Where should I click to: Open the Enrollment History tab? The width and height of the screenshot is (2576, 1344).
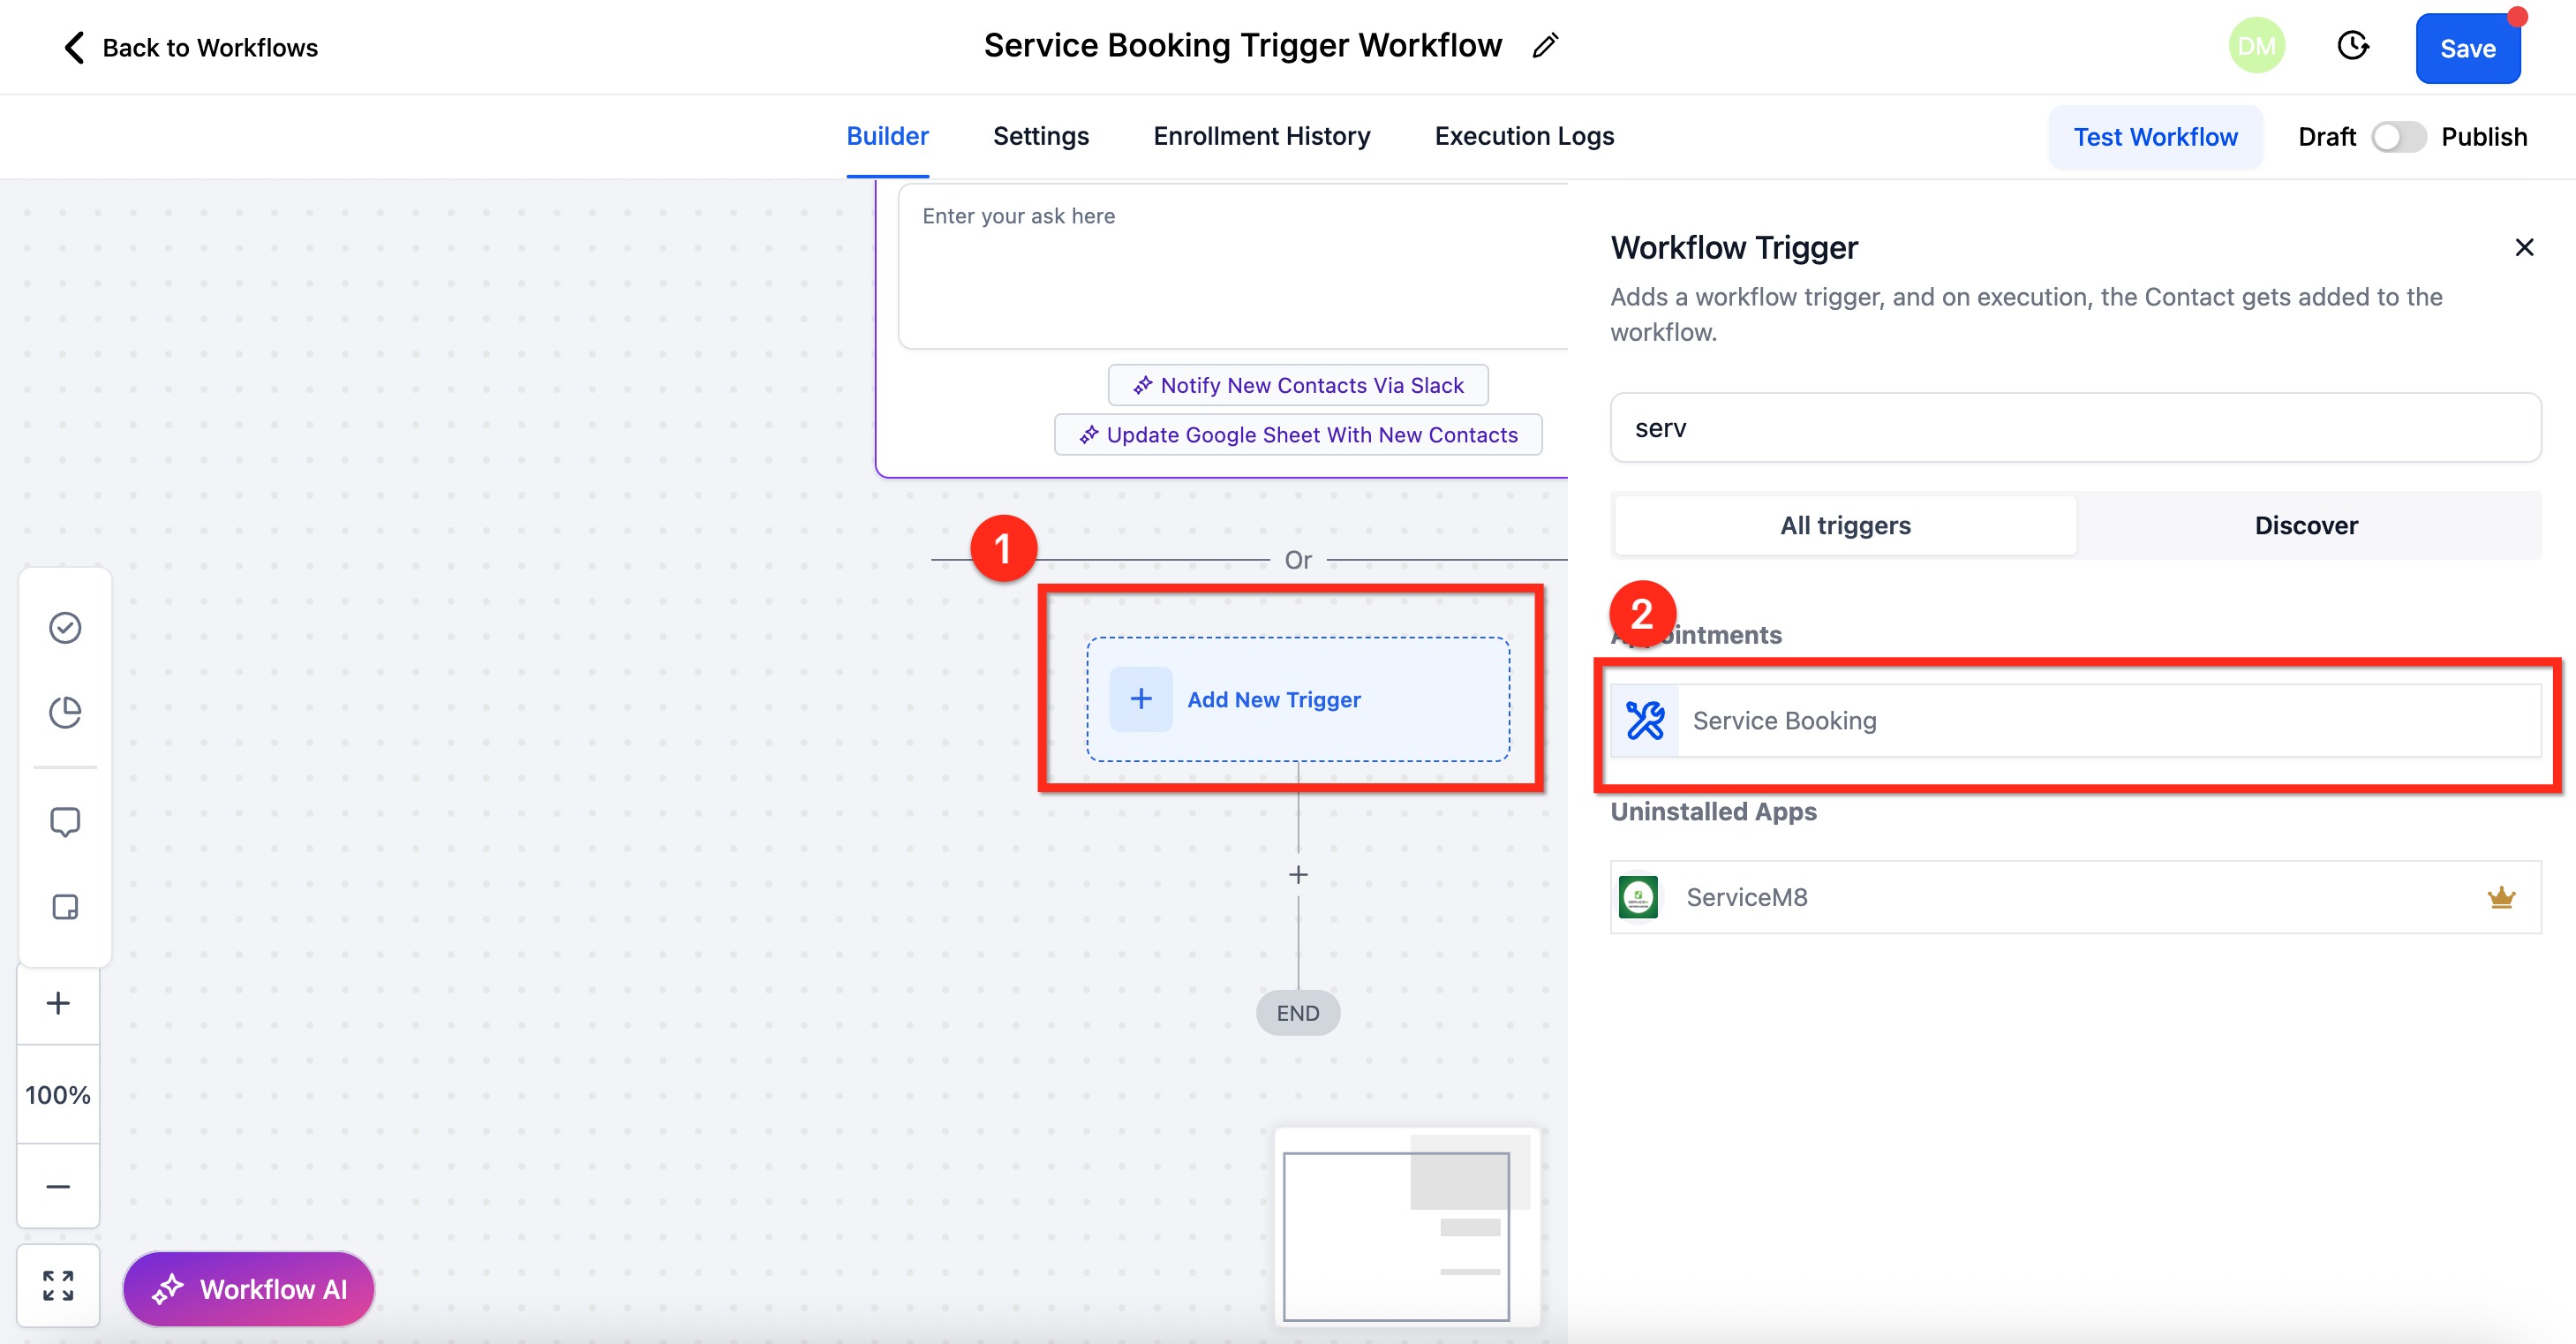pyautogui.click(x=1261, y=136)
